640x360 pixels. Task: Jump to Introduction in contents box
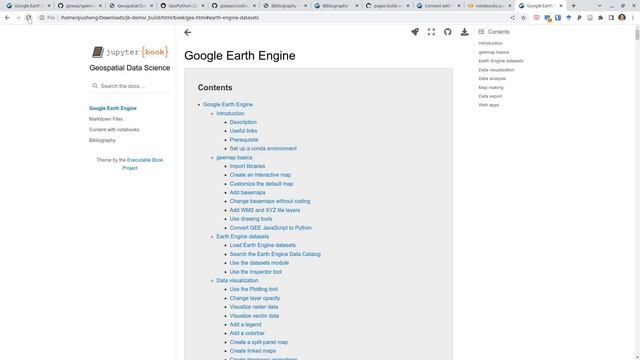coord(230,113)
